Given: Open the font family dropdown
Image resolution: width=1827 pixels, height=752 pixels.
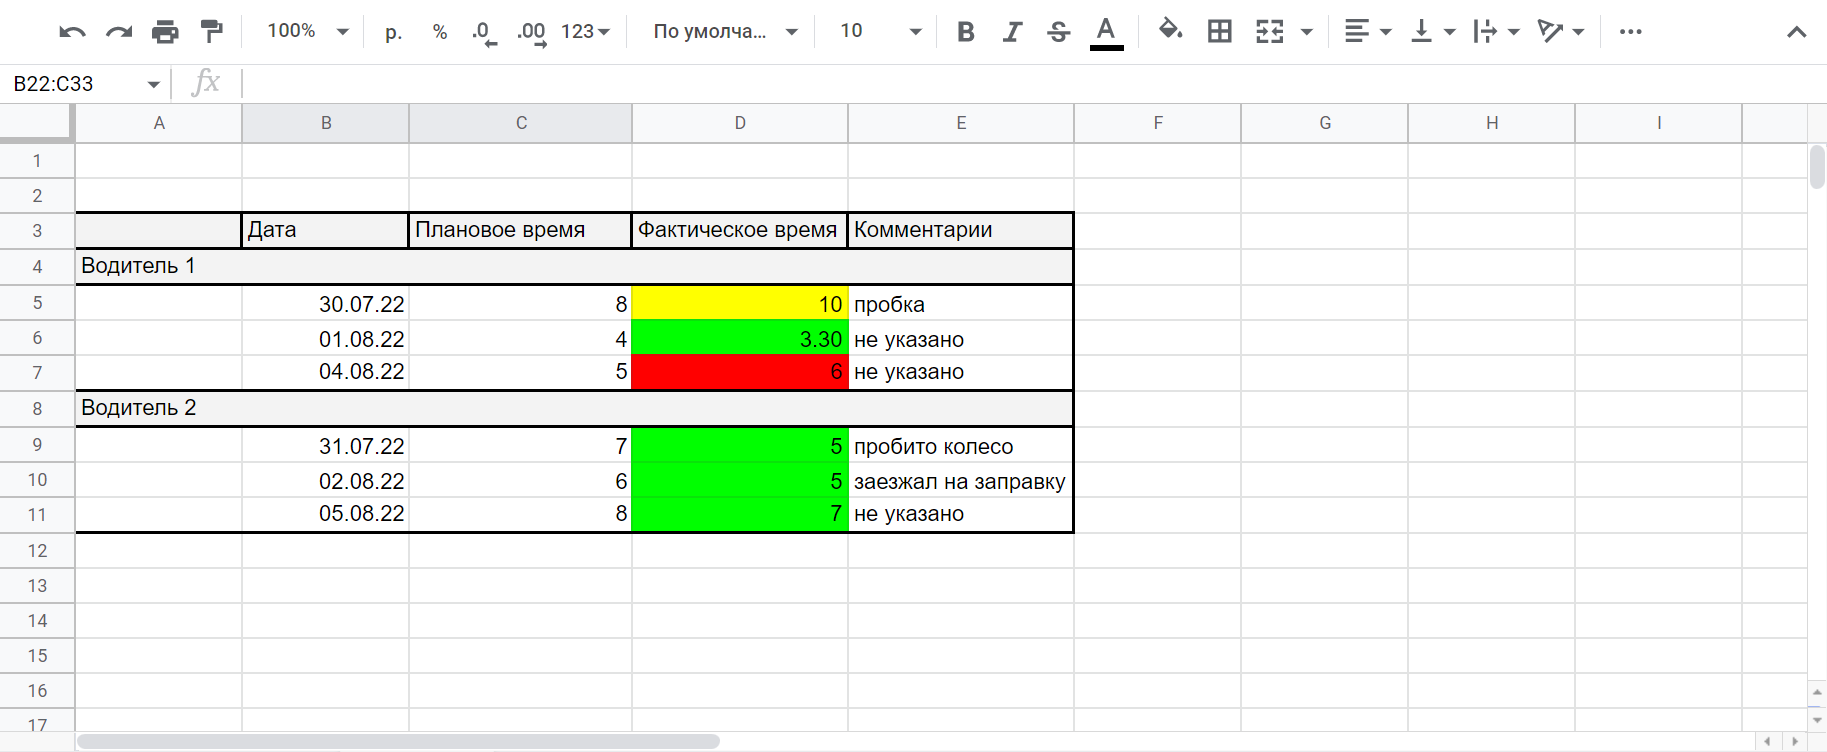Looking at the screenshot, I should (725, 32).
